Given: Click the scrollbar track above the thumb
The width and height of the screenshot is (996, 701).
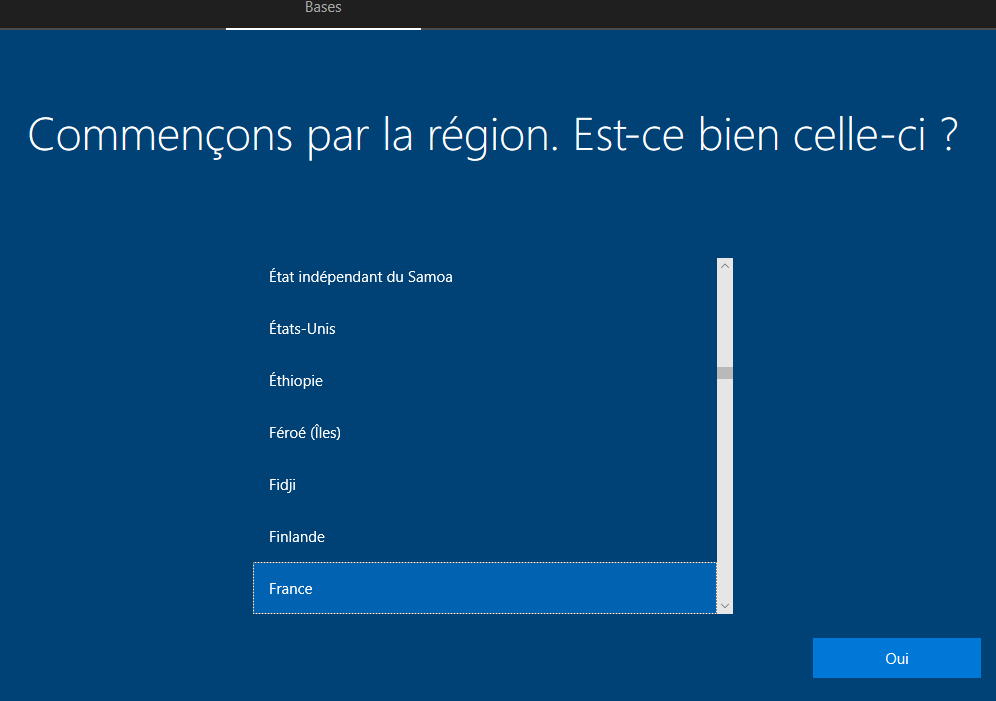Looking at the screenshot, I should click(725, 320).
